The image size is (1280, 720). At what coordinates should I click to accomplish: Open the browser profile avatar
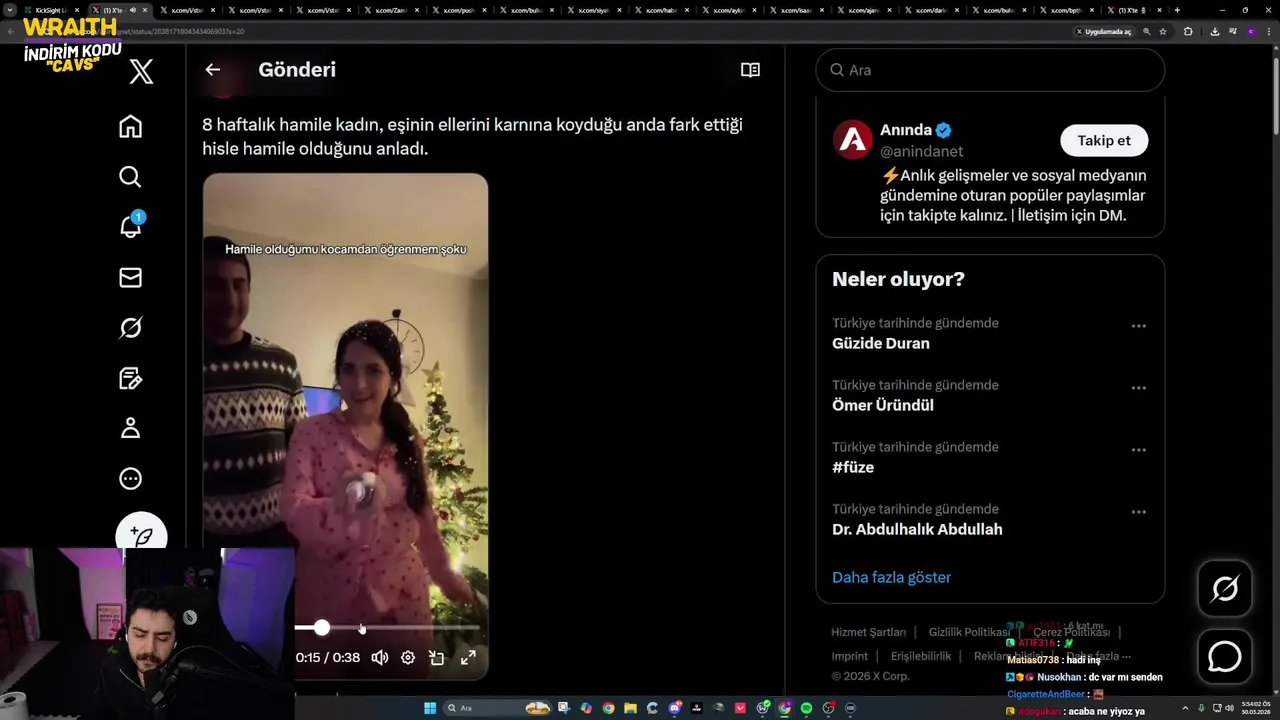(1251, 31)
